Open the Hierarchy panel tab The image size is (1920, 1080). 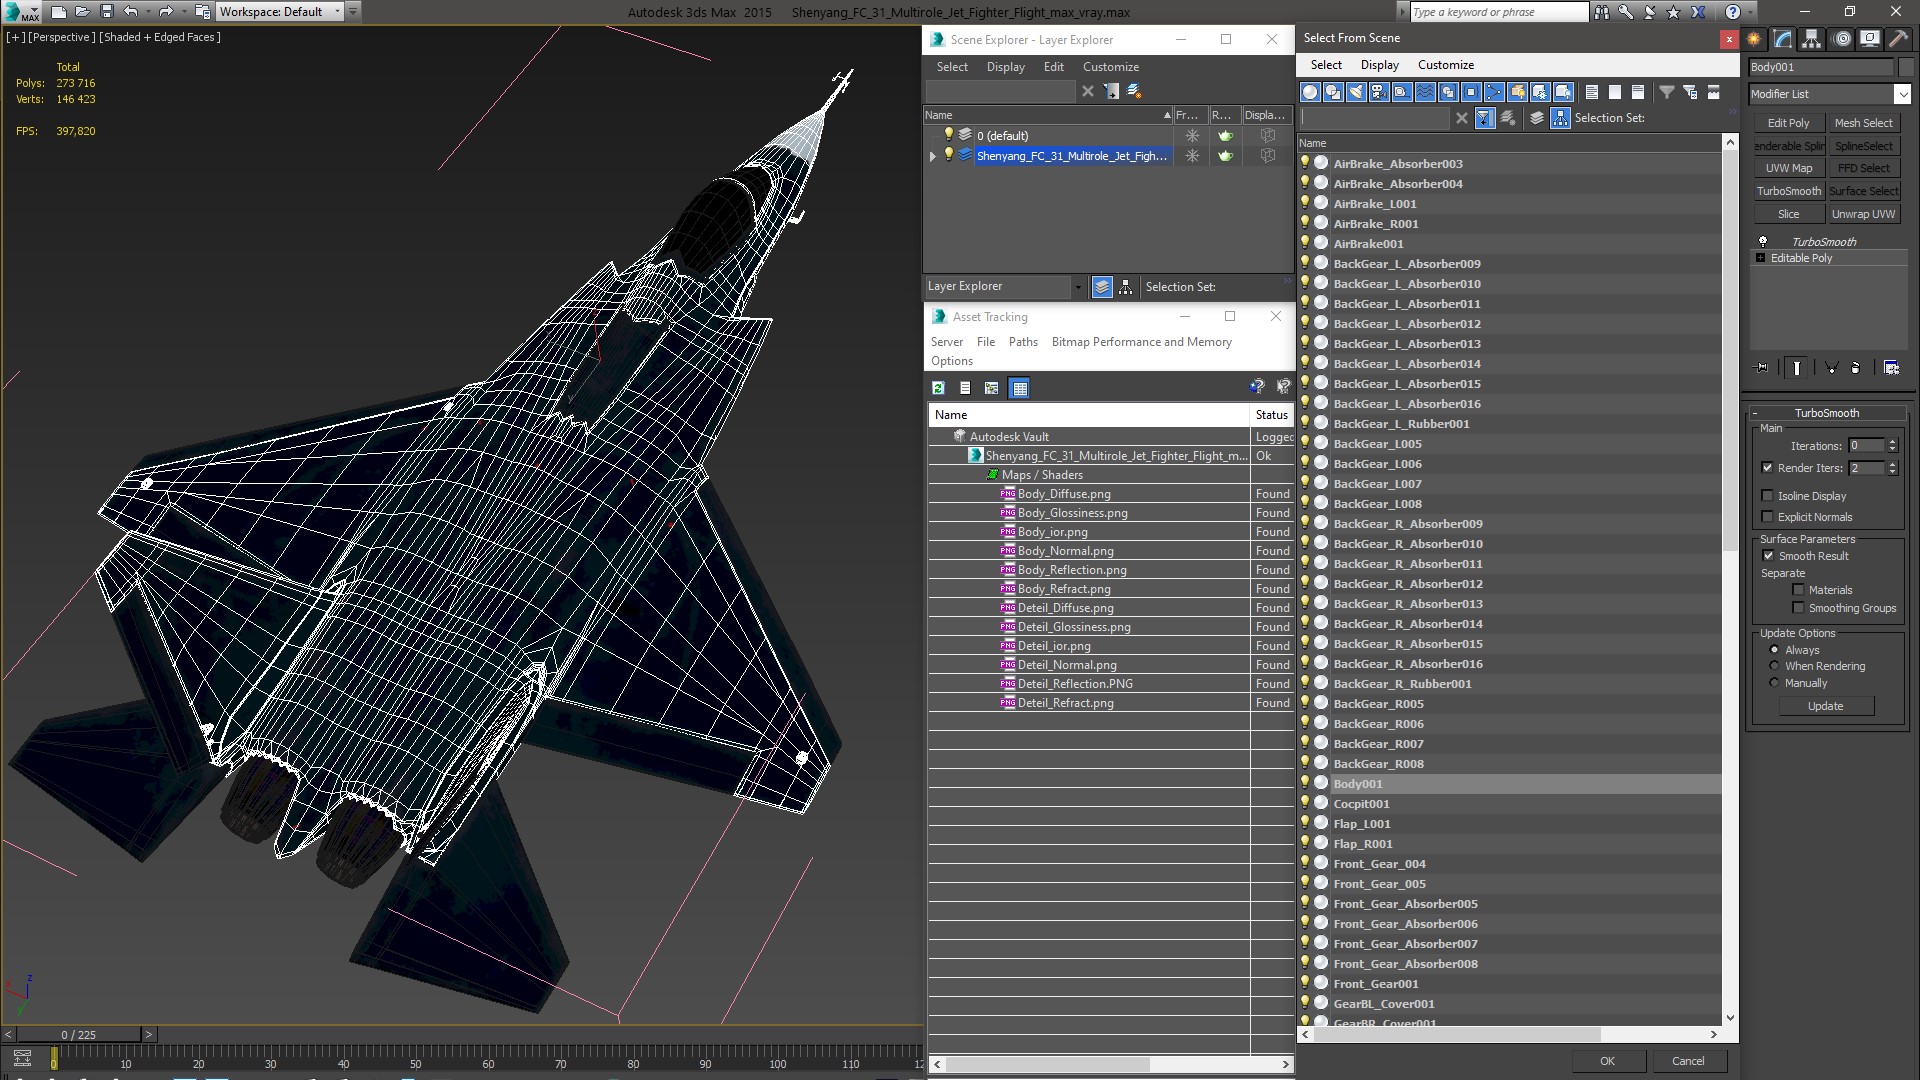coord(1811,39)
